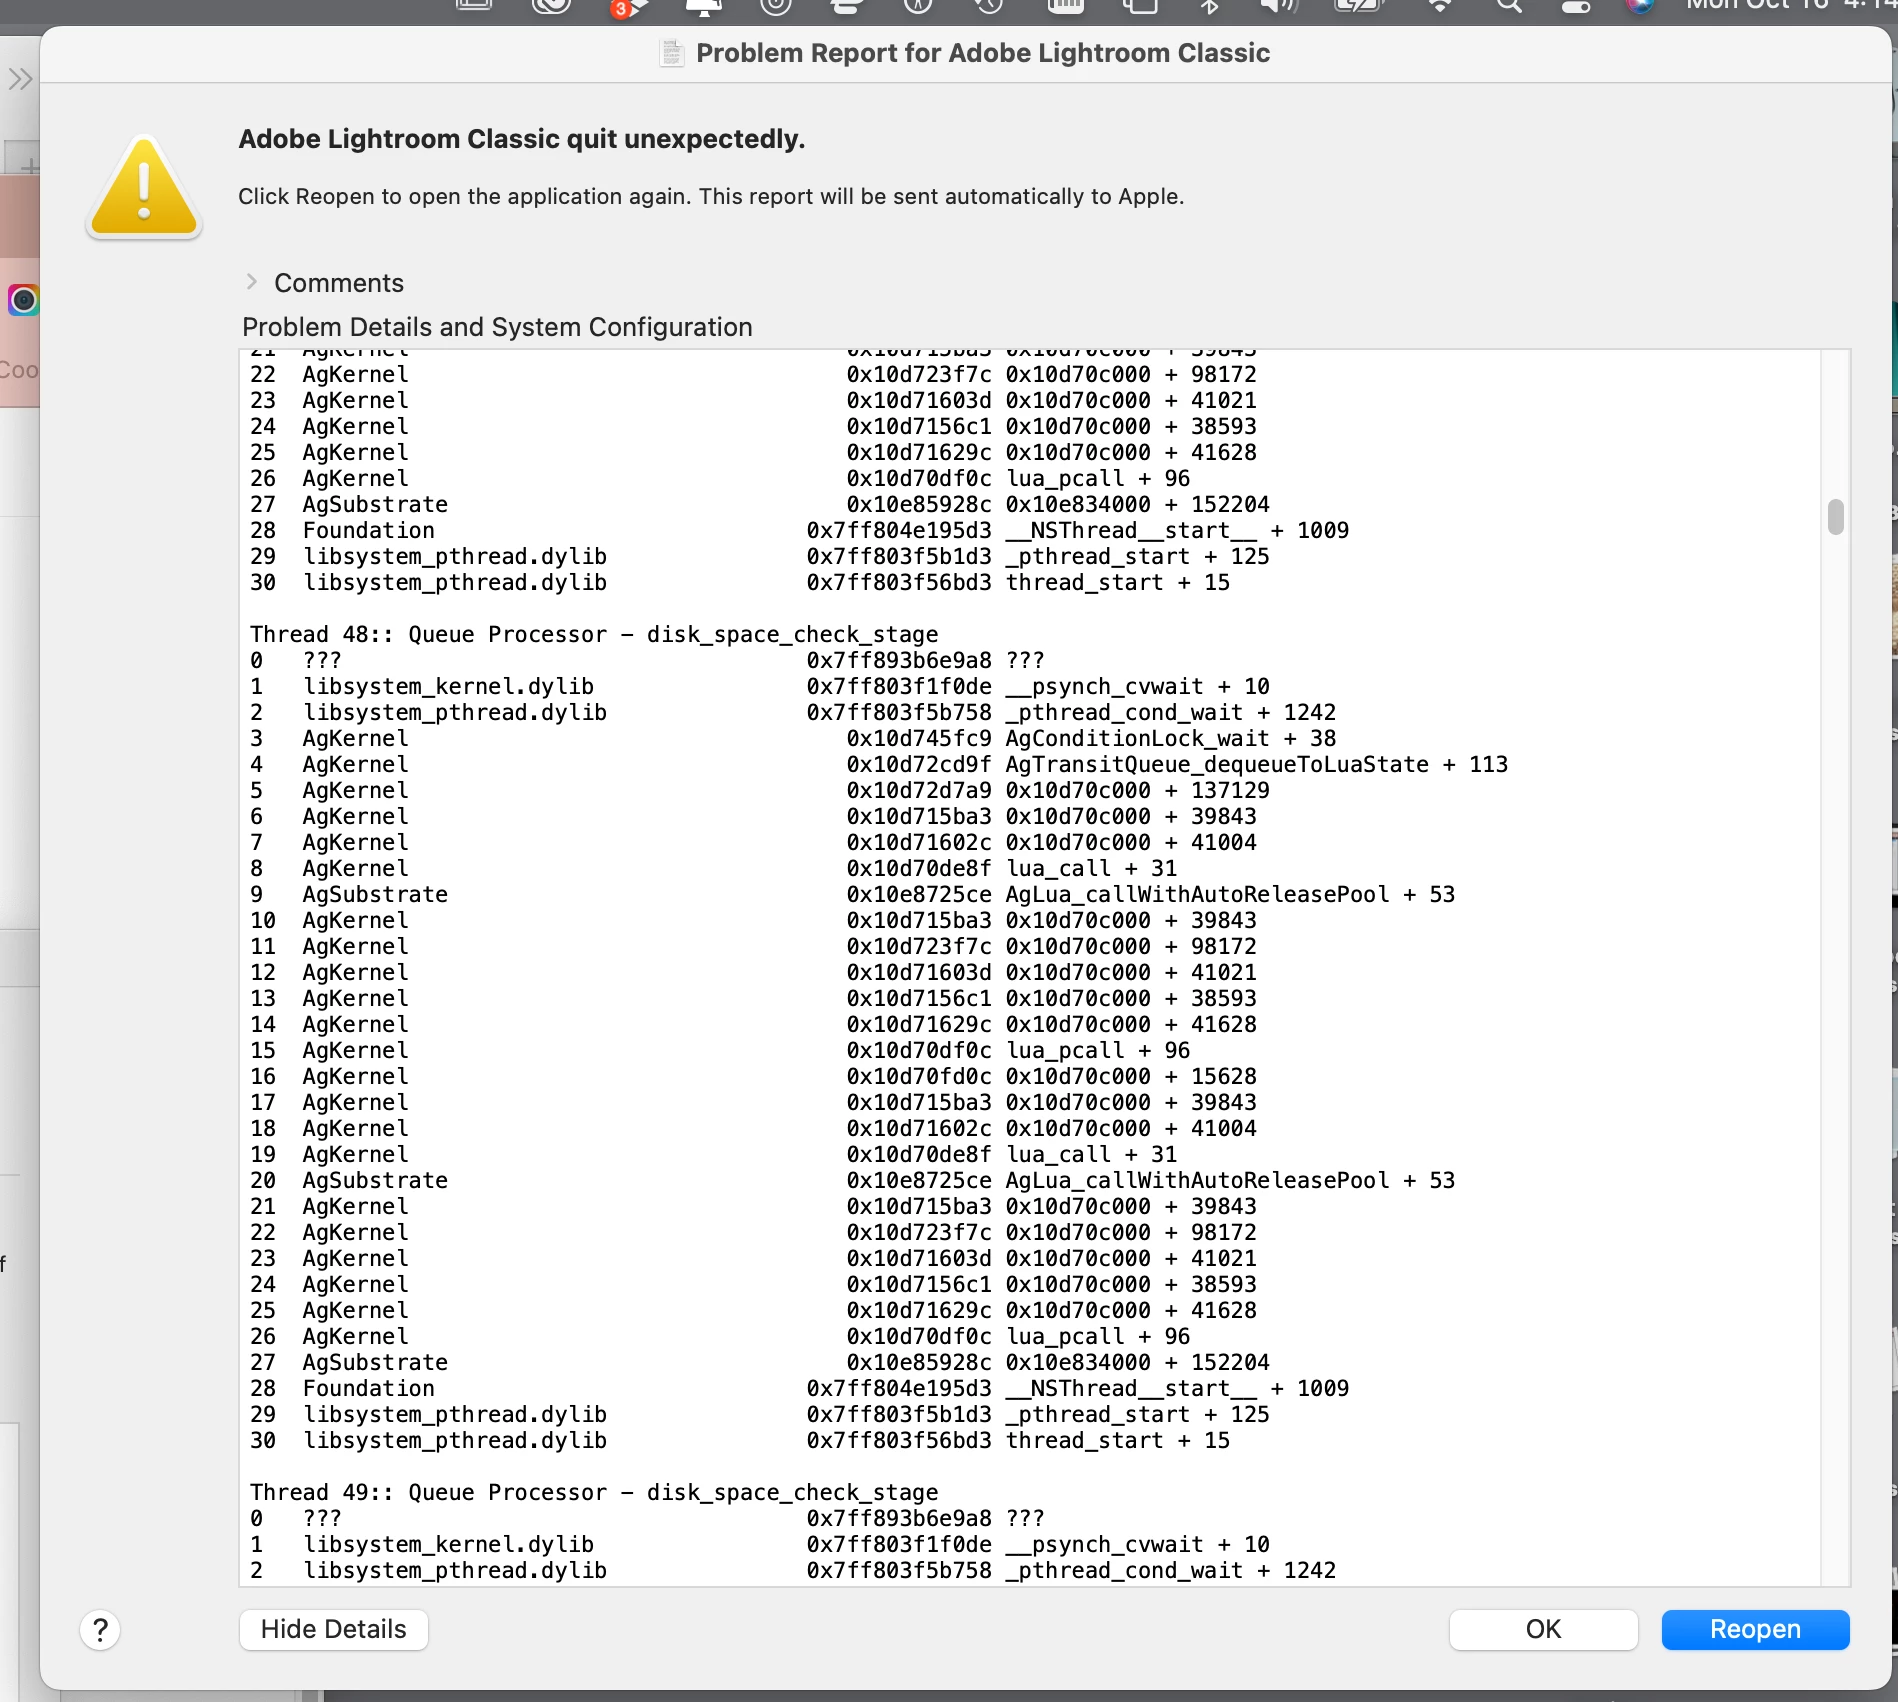Click the Creative Cloud menu bar icon

pyautogui.click(x=551, y=6)
